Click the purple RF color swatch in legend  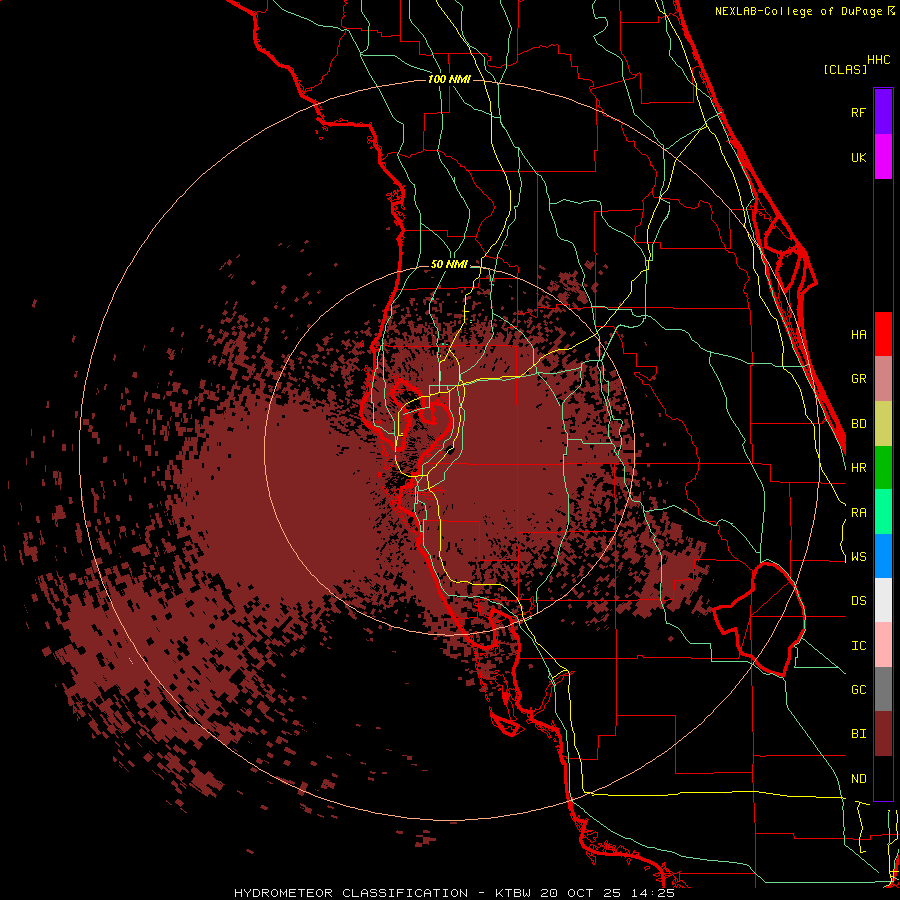tap(883, 111)
